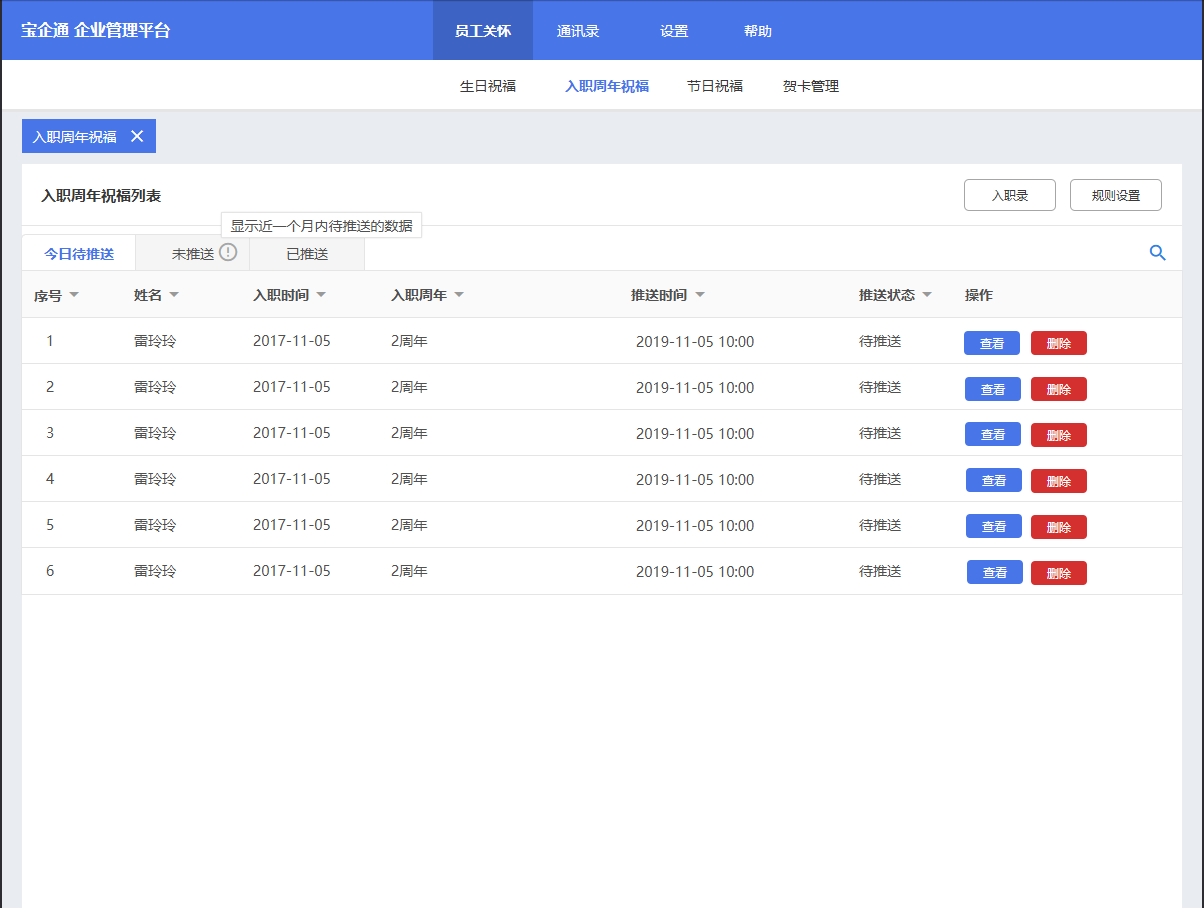
Task: Open 推送状态 column filter arrow
Action: (927, 295)
